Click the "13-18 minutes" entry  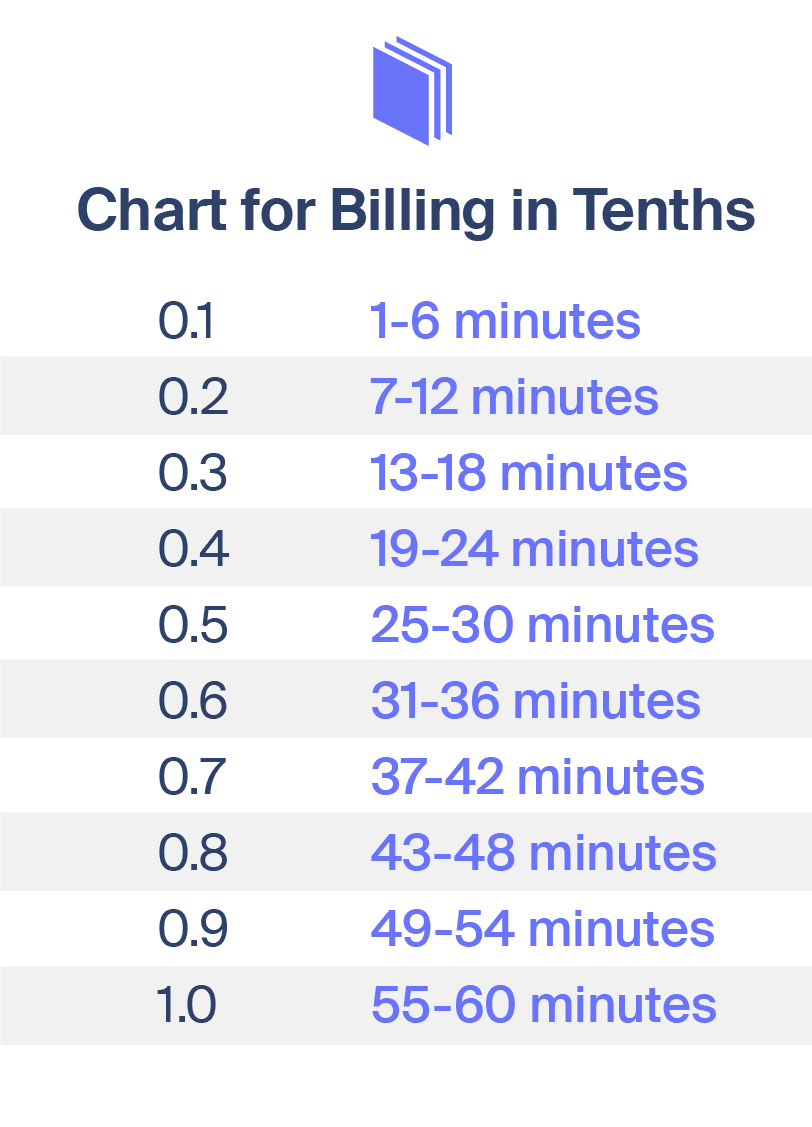point(529,474)
